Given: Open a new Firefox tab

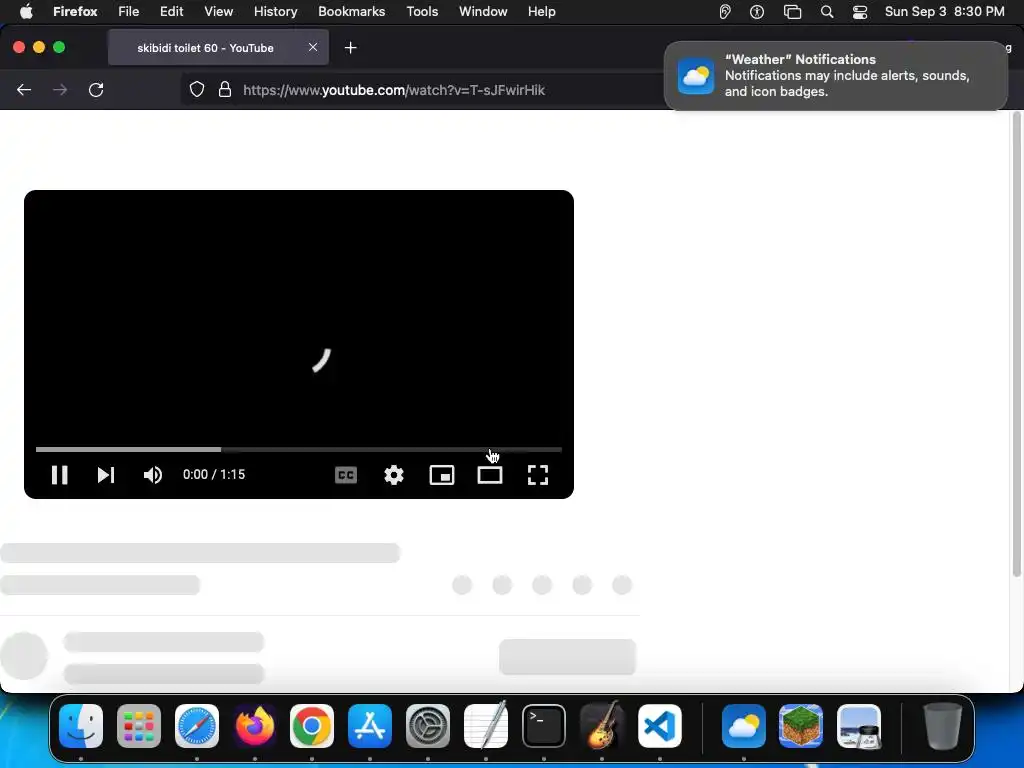Looking at the screenshot, I should [x=351, y=48].
